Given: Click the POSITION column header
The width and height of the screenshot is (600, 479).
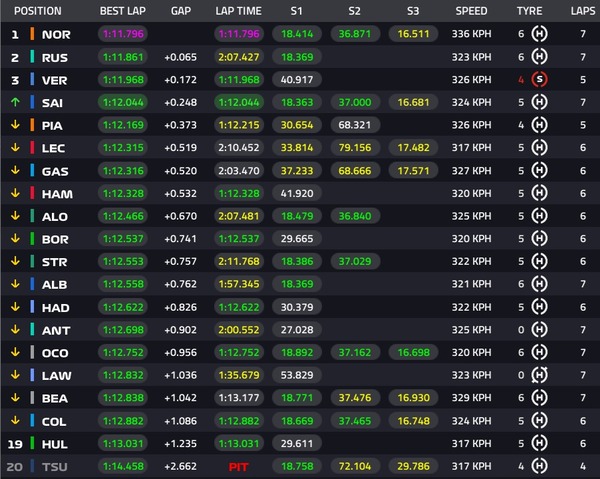Looking at the screenshot, I should tap(38, 11).
